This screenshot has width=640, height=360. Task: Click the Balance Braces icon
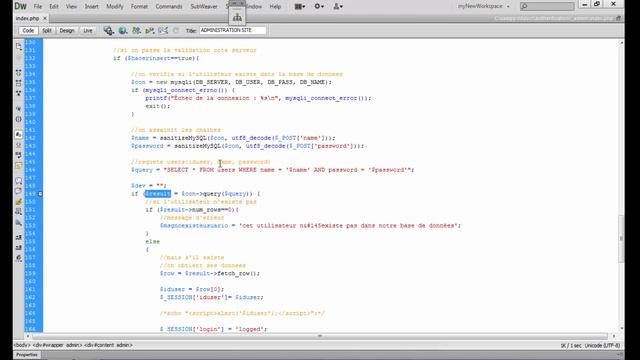(19, 119)
